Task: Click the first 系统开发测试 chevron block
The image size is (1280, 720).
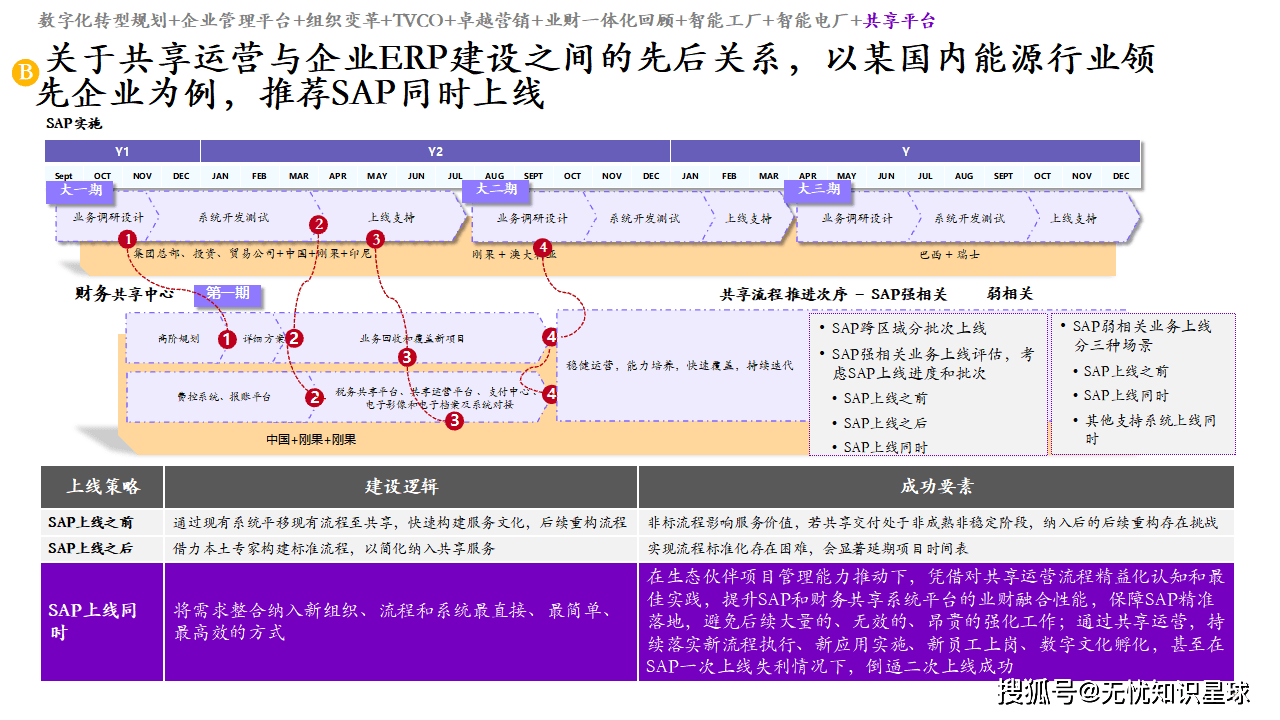Action: [x=233, y=218]
